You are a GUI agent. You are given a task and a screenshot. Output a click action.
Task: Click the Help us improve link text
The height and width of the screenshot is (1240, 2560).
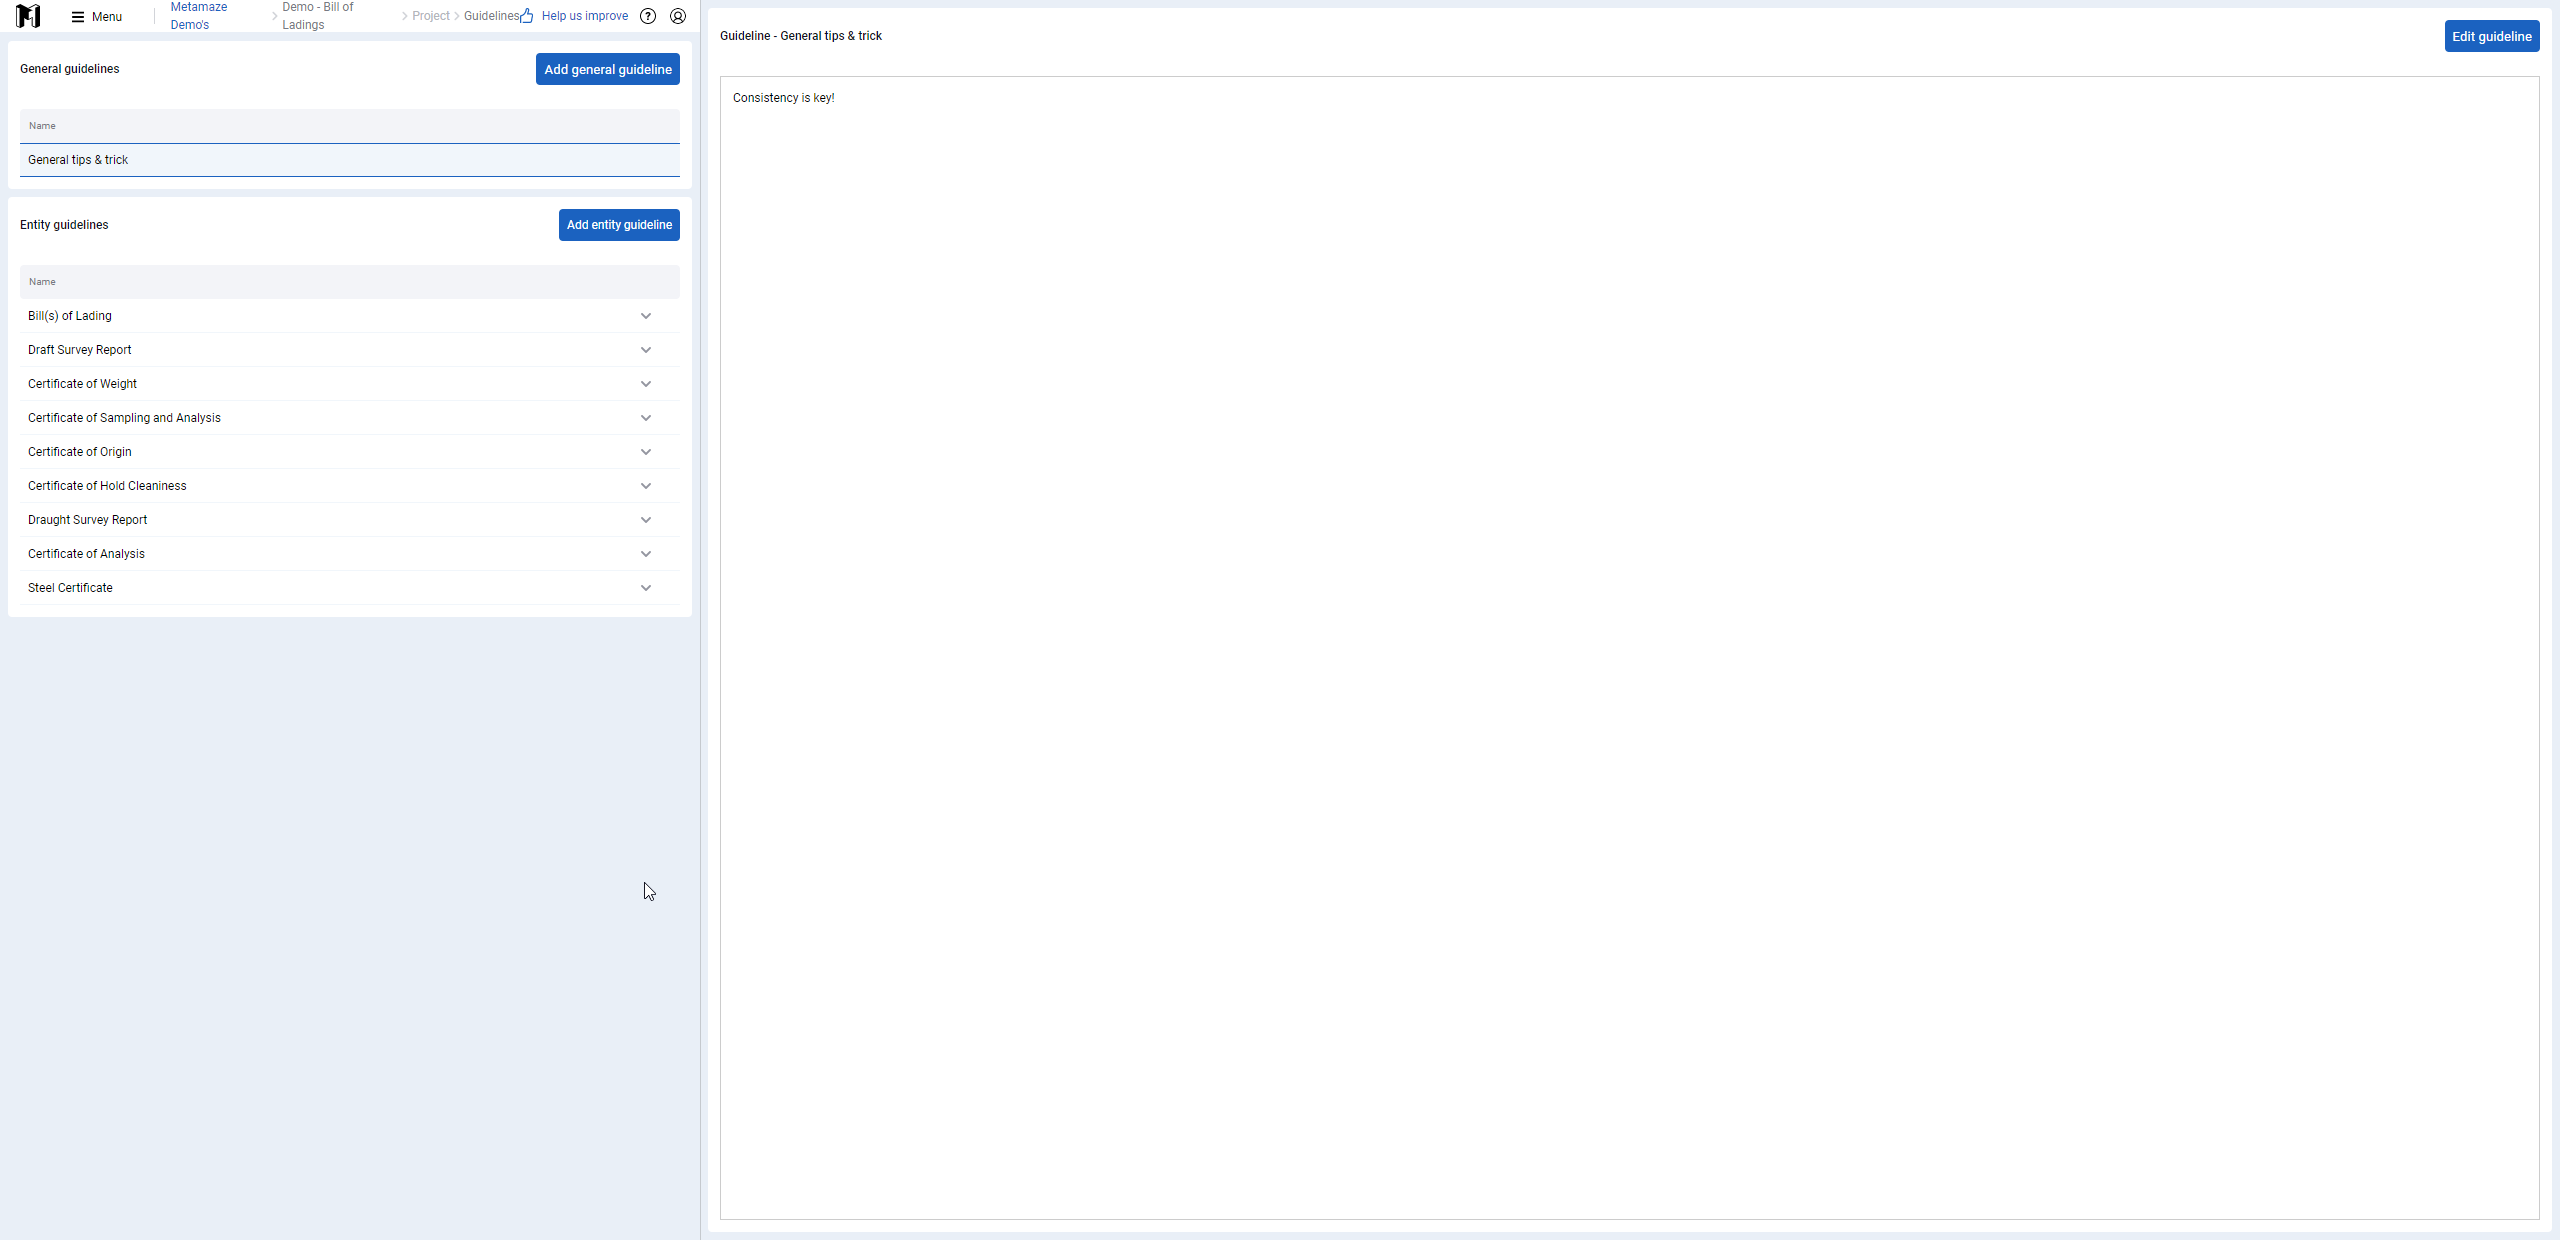pyautogui.click(x=584, y=16)
